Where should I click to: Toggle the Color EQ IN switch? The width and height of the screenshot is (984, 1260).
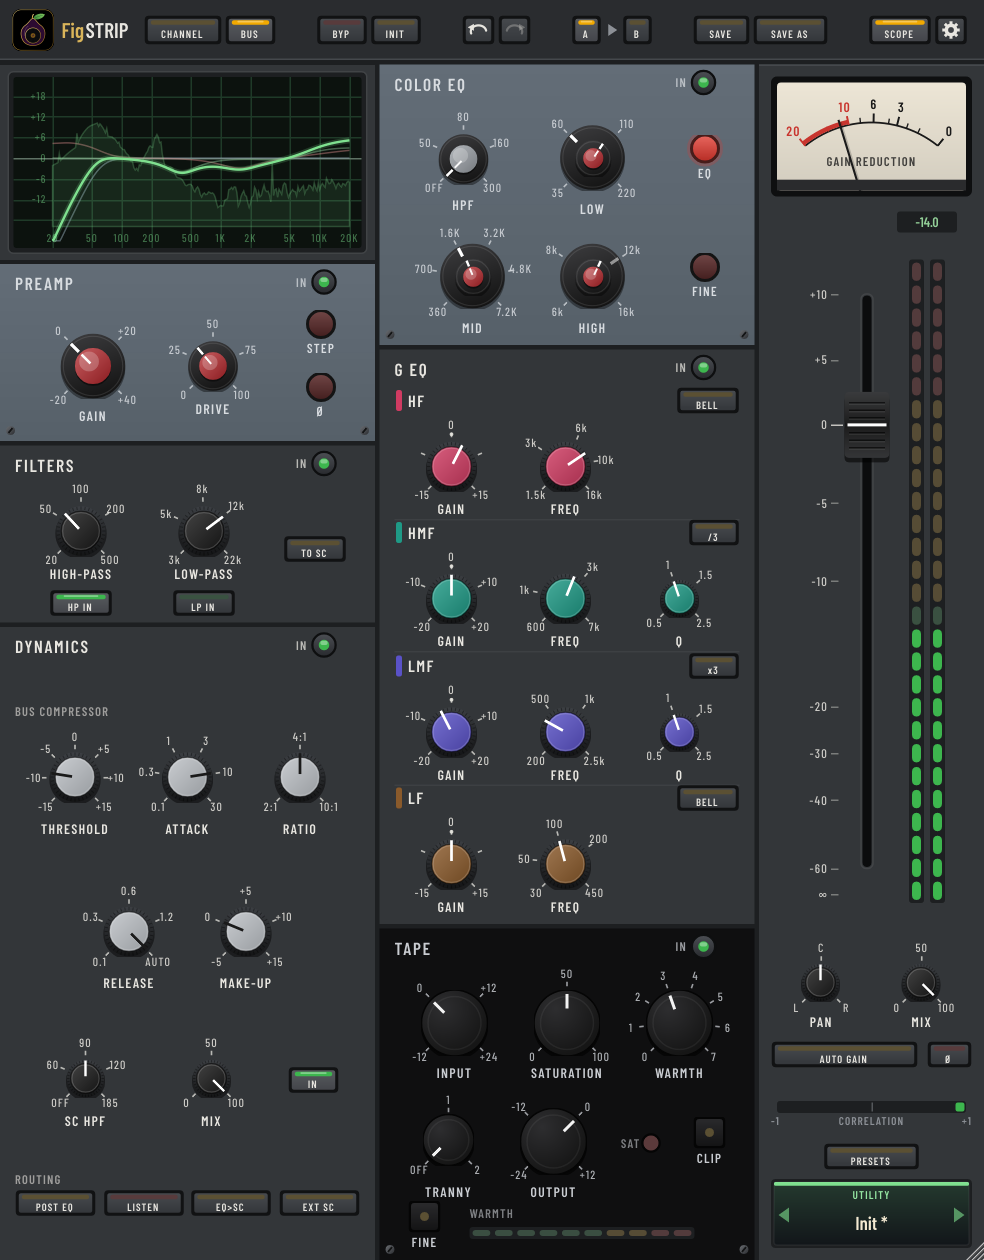click(x=704, y=83)
